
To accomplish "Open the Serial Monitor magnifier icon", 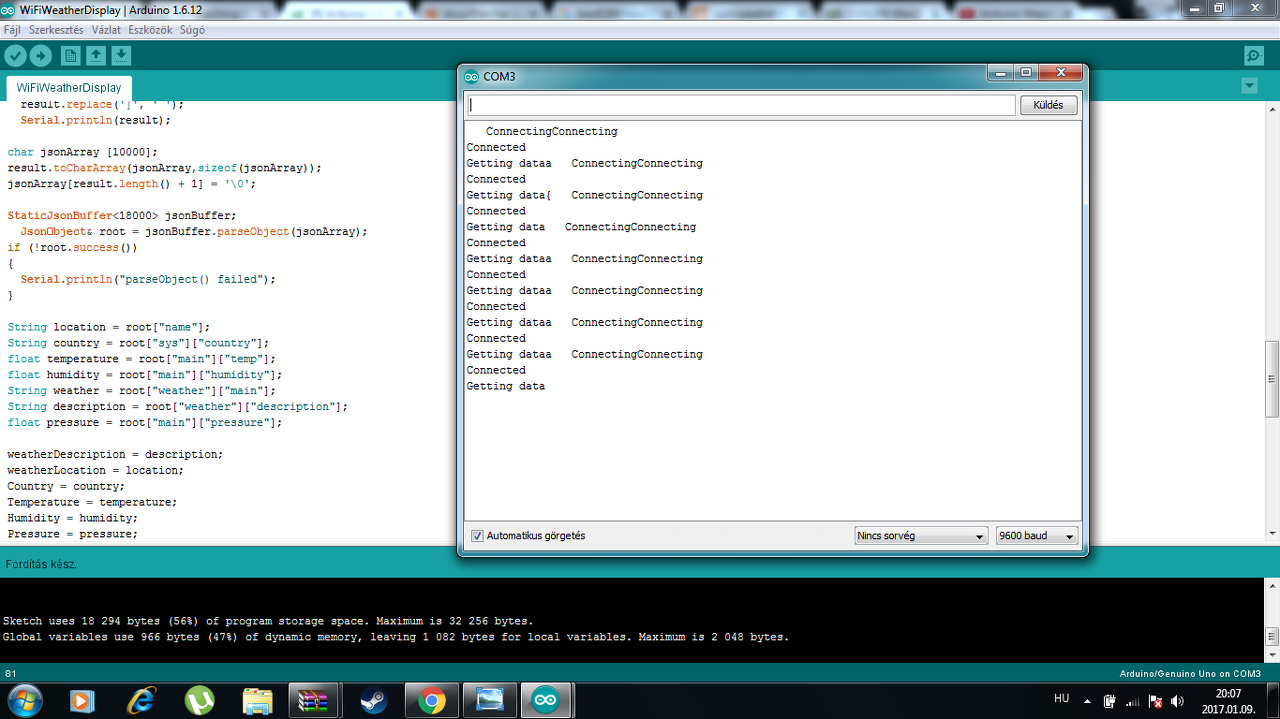I will pos(1253,56).
